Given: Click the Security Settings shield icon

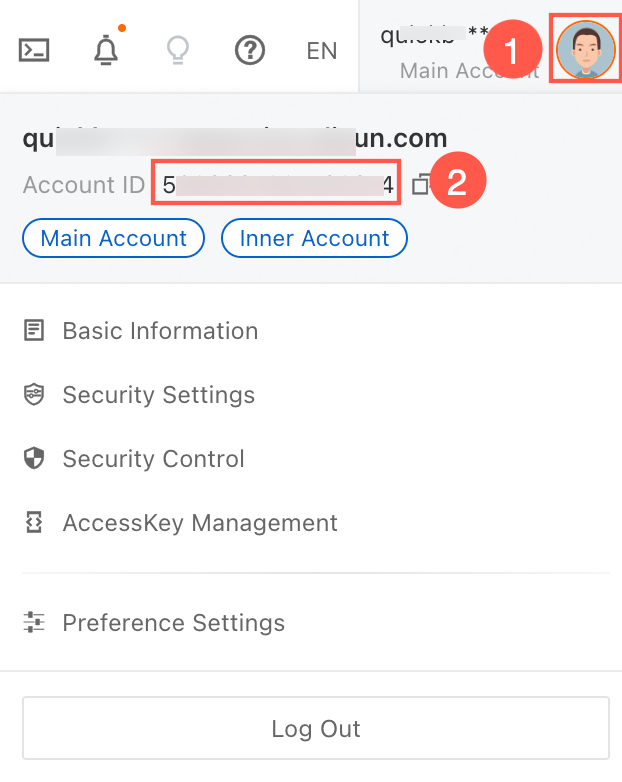Looking at the screenshot, I should tap(34, 394).
